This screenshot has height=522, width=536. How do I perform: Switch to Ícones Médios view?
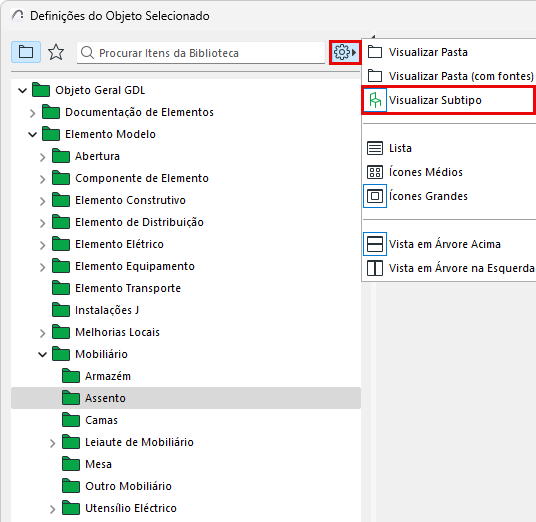(449, 172)
